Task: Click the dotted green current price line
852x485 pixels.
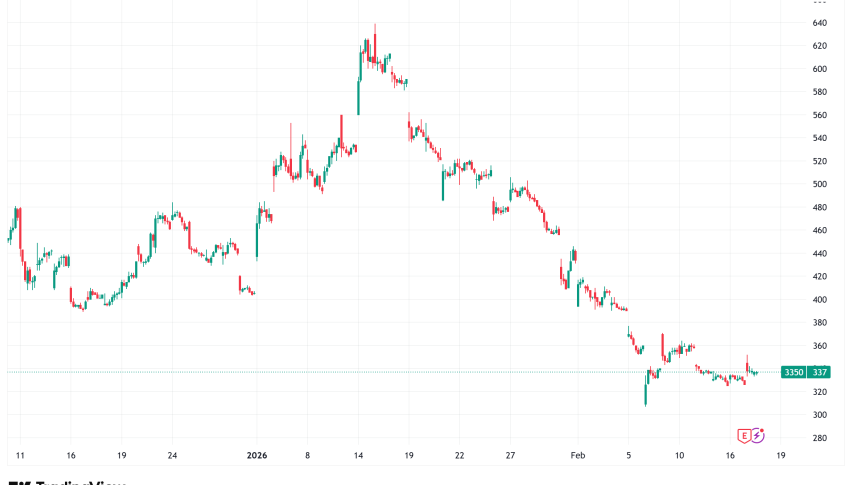Action: tap(400, 372)
